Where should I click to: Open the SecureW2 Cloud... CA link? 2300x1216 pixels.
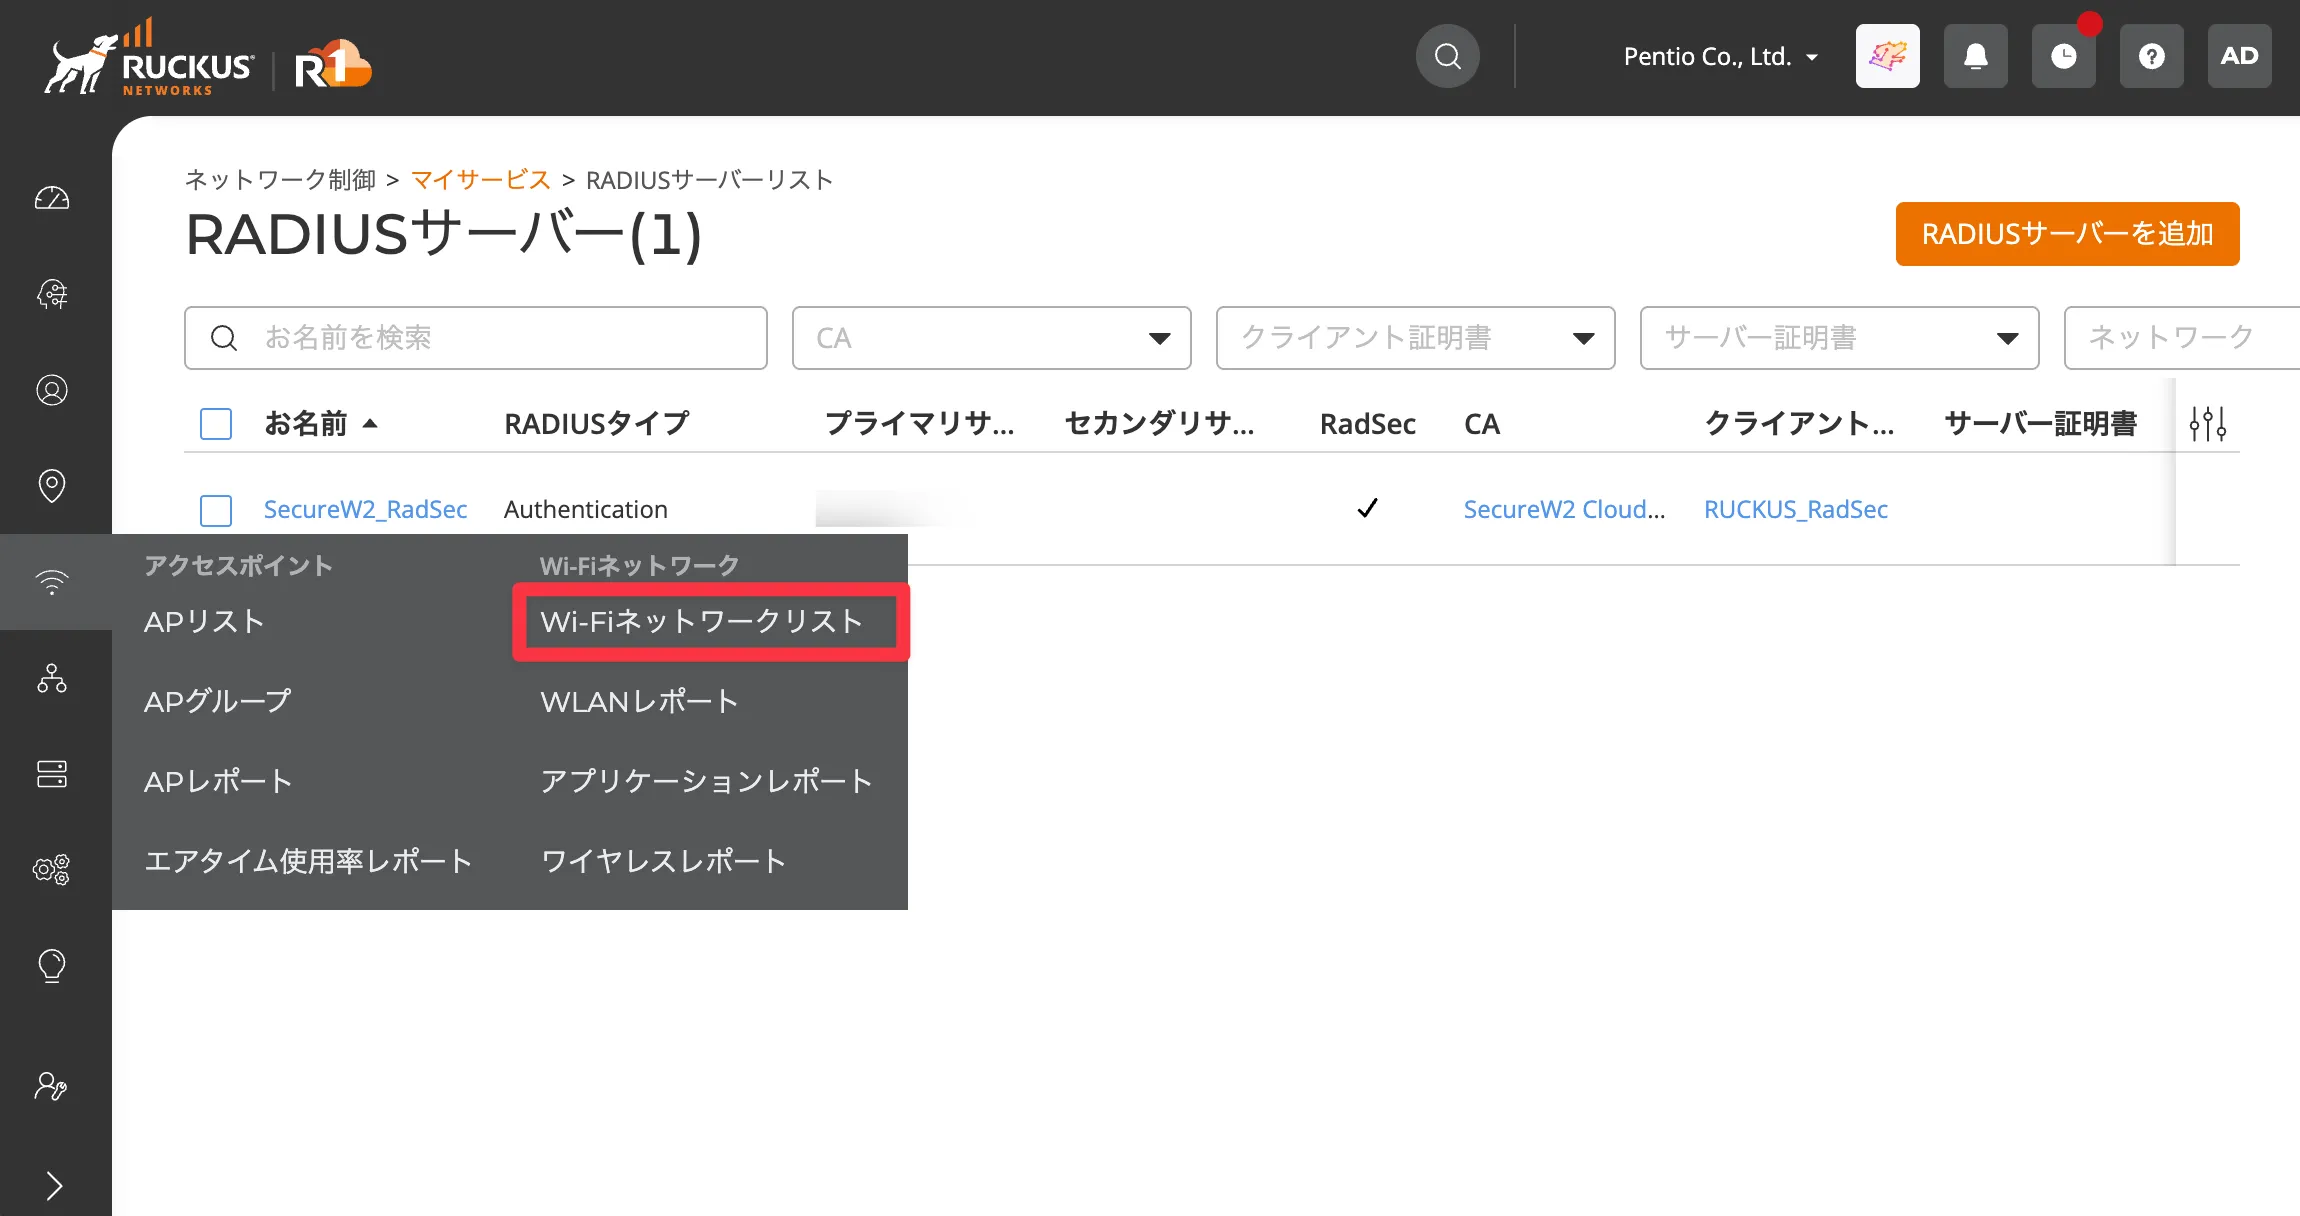[x=1564, y=510]
